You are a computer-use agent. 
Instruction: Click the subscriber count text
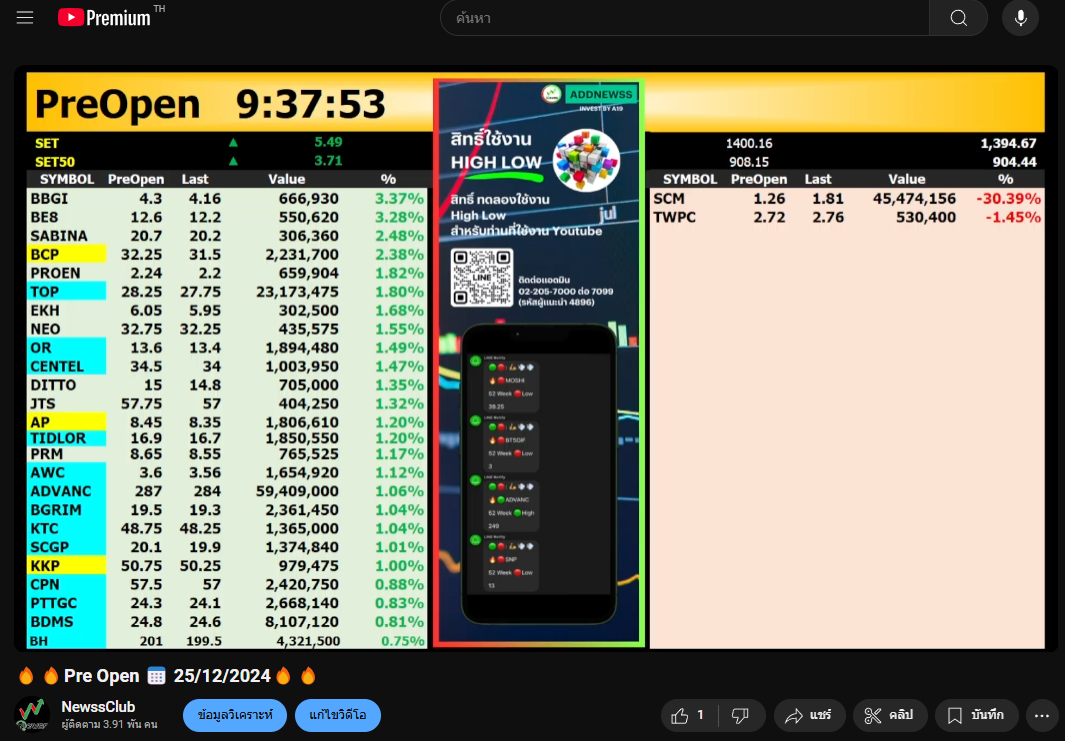[x=109, y=724]
